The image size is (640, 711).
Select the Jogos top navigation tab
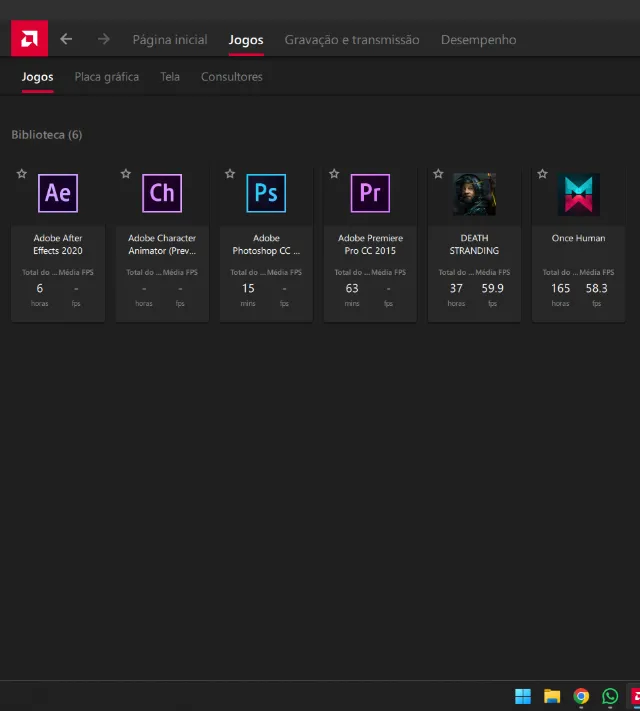click(246, 40)
